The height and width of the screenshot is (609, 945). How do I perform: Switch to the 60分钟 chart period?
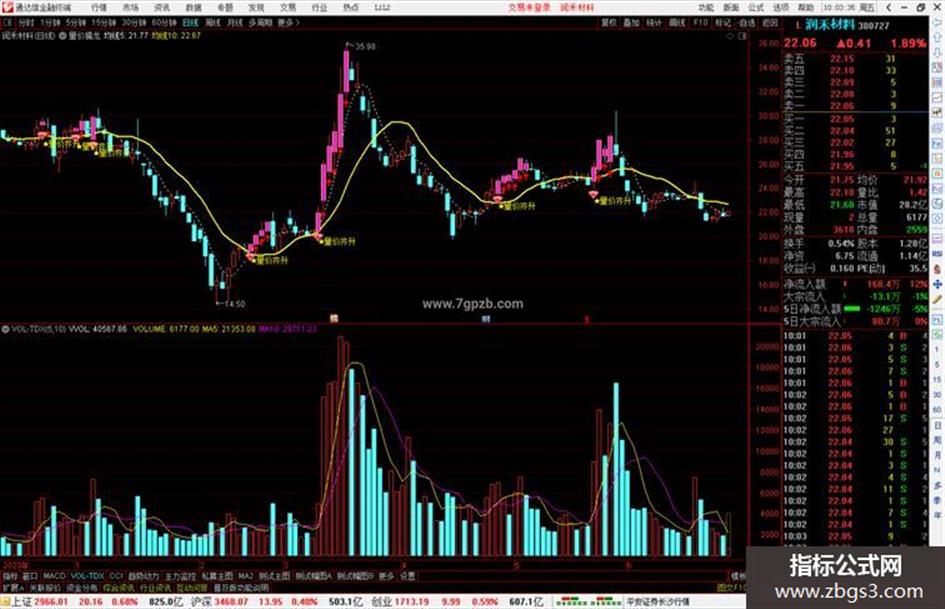click(164, 22)
